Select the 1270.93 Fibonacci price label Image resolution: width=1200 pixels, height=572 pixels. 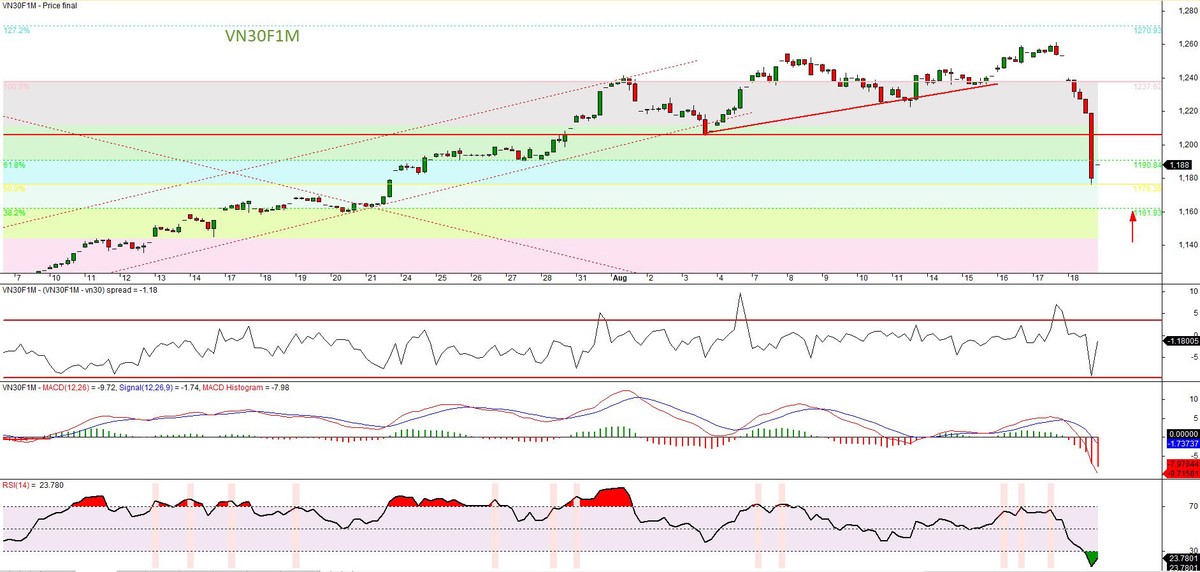[x=1146, y=30]
